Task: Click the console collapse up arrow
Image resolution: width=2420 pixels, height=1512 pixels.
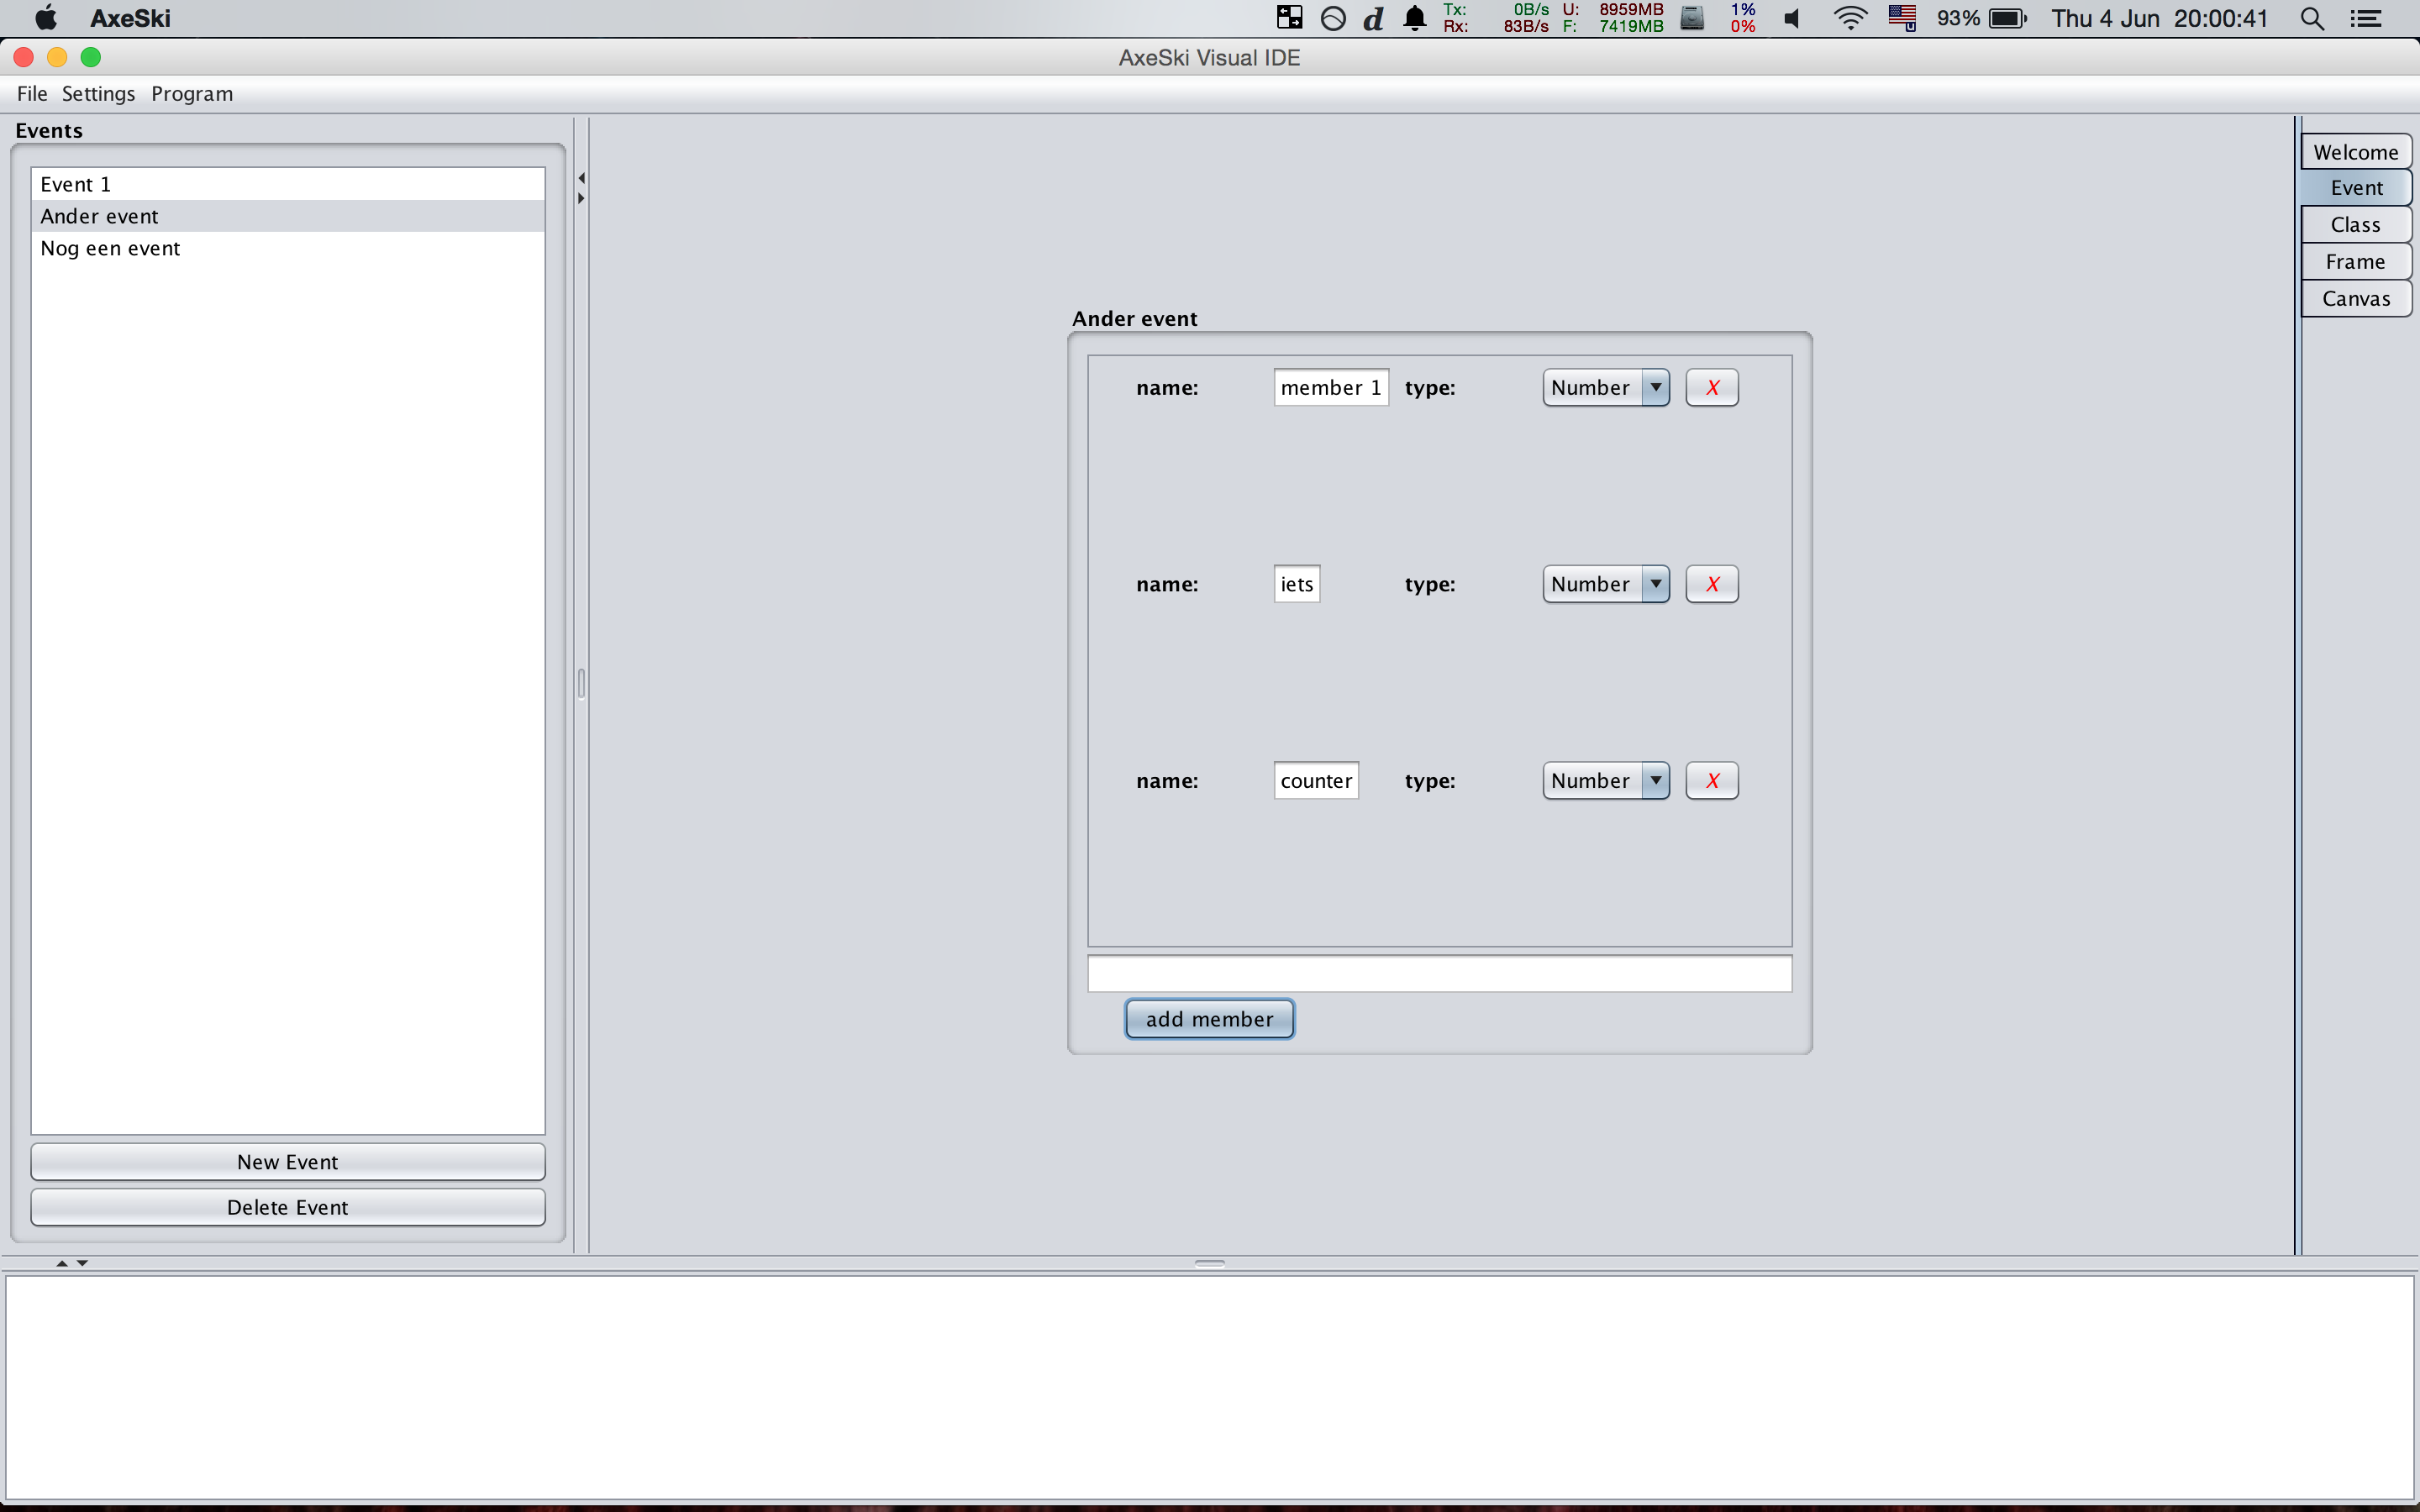Action: click(x=62, y=1263)
